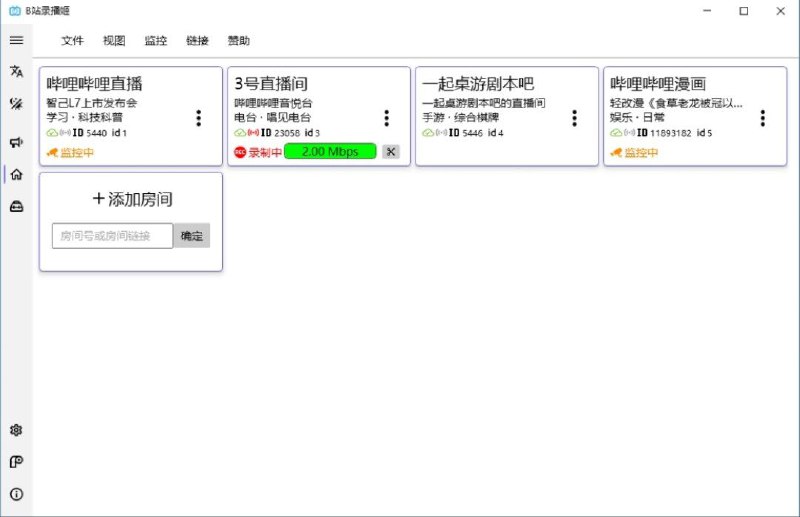Open three-dot menu on 3号直播间 card

pyautogui.click(x=386, y=118)
